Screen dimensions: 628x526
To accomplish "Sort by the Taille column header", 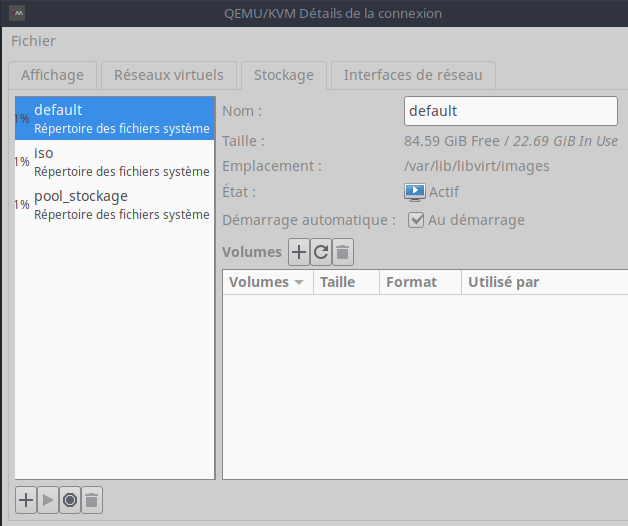I will (346, 282).
